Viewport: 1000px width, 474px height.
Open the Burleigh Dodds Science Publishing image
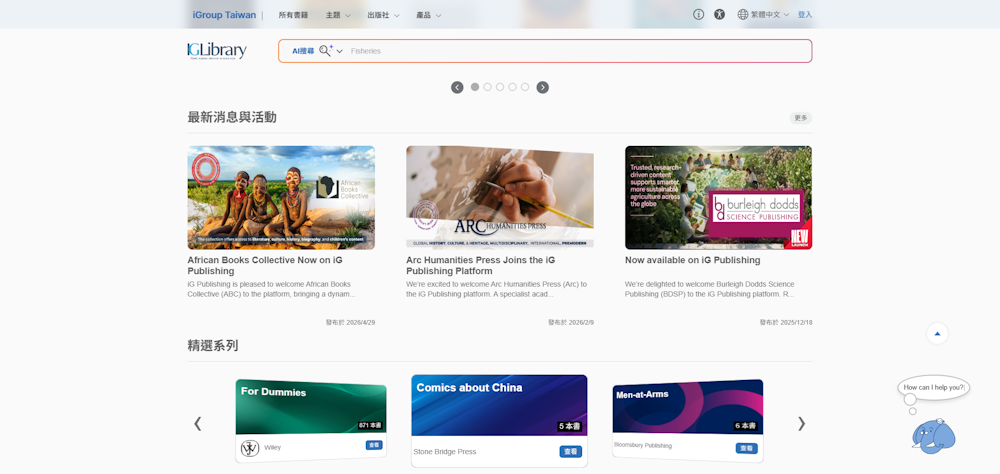click(719, 197)
